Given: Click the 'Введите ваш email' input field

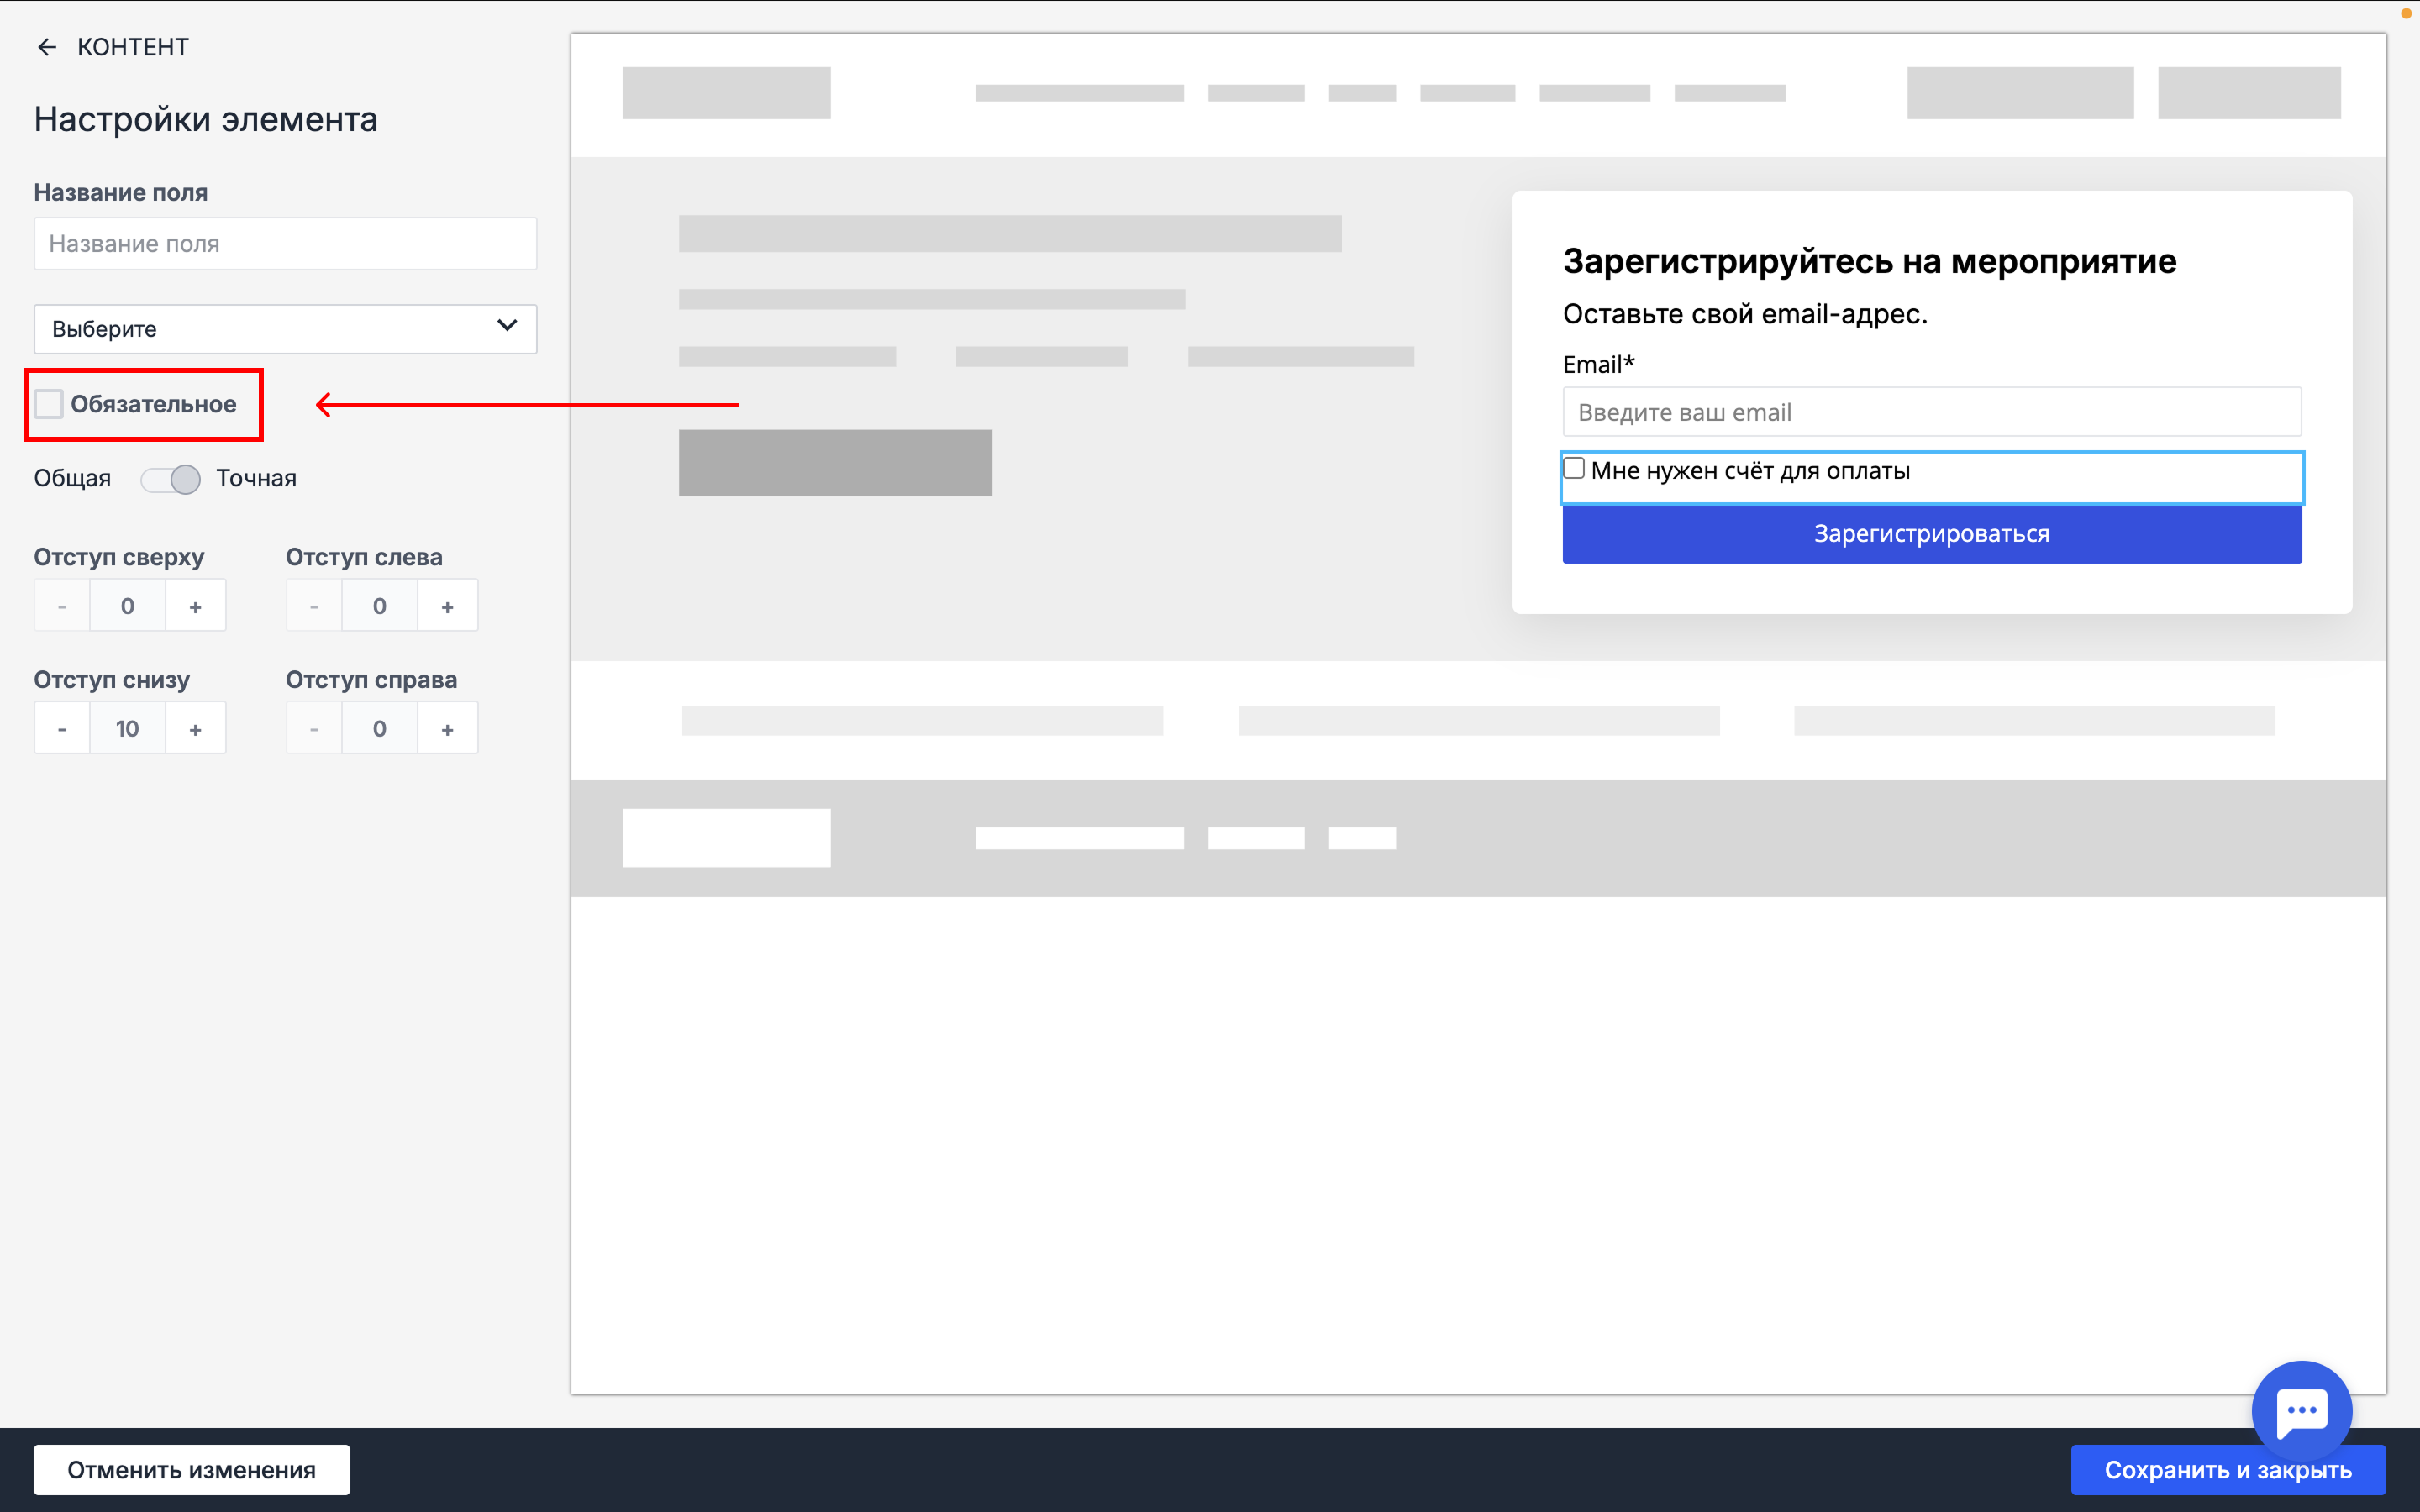Looking at the screenshot, I should coord(1932,412).
